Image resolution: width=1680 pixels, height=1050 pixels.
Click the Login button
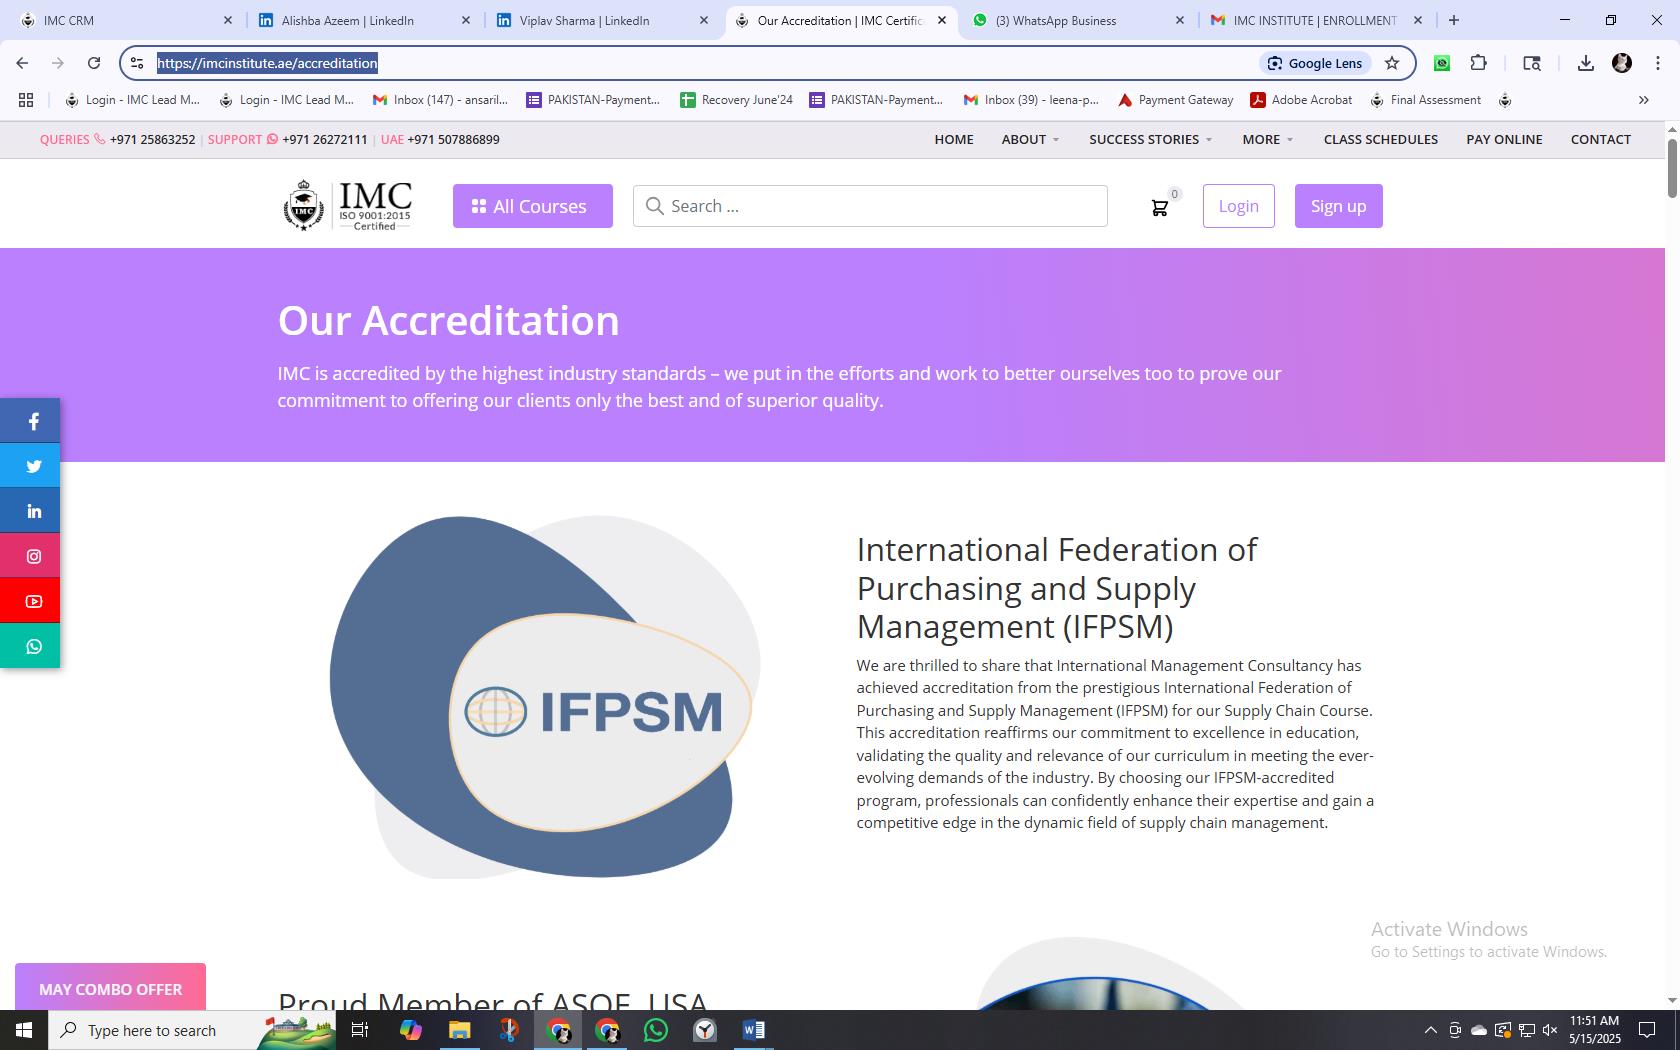point(1238,206)
